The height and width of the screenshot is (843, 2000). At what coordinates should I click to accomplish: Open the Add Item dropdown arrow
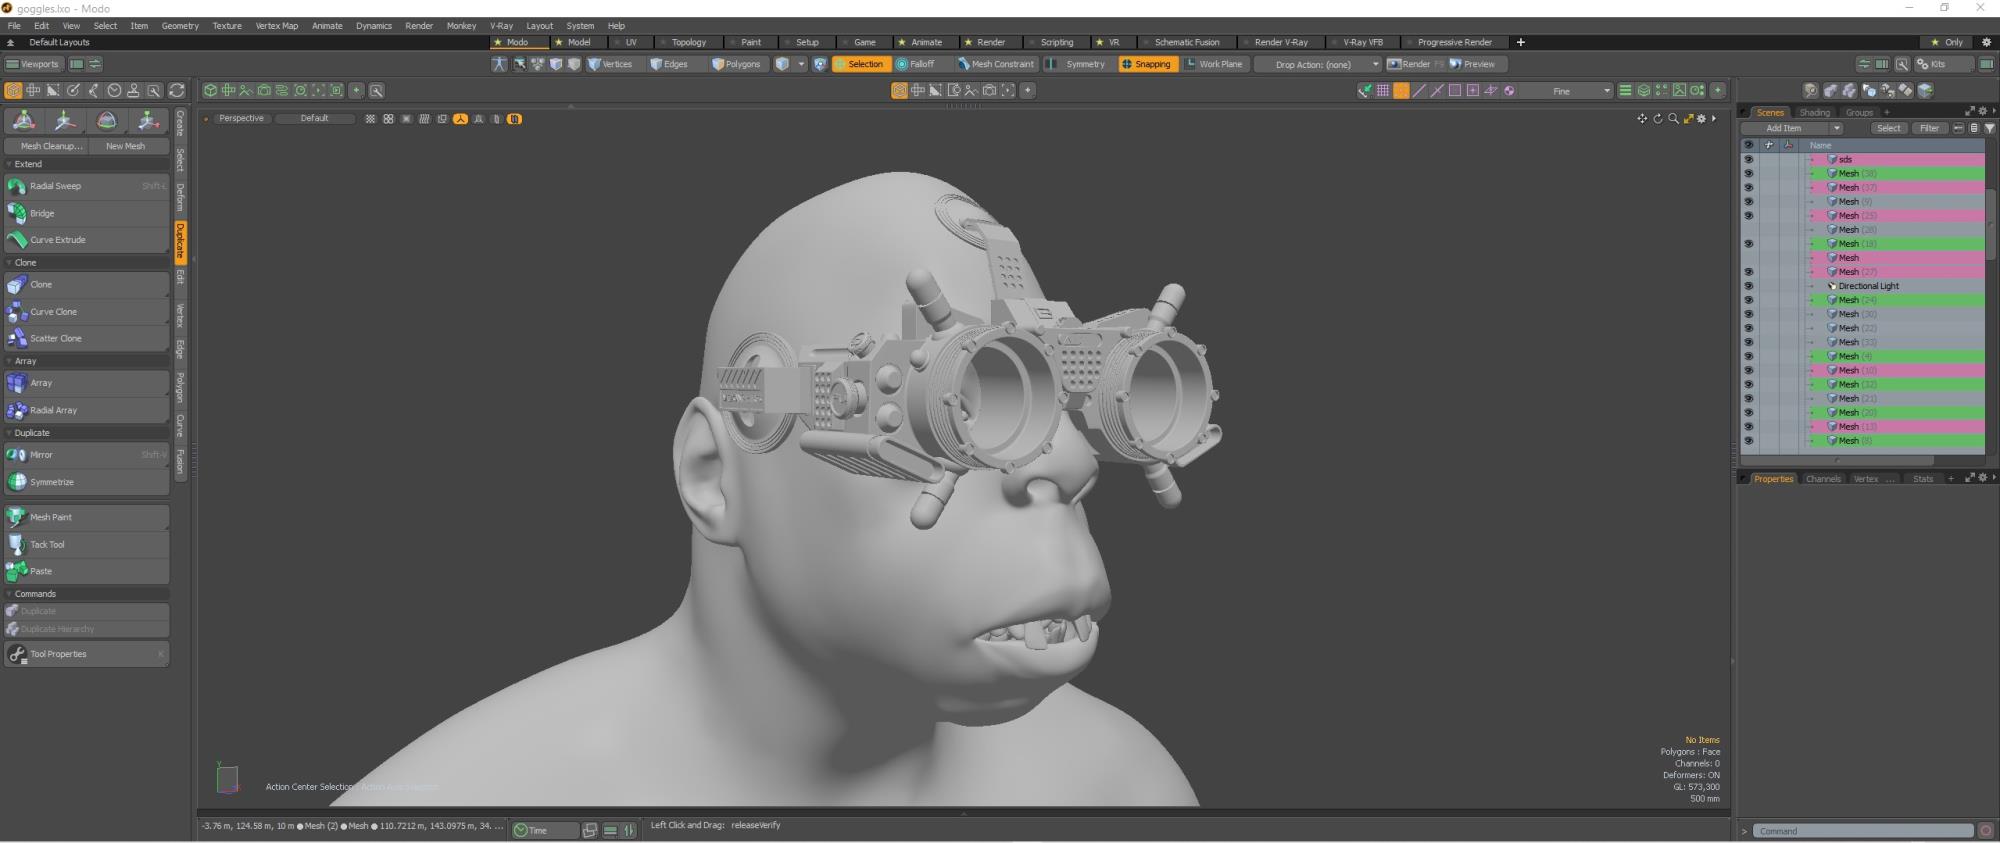1836,128
